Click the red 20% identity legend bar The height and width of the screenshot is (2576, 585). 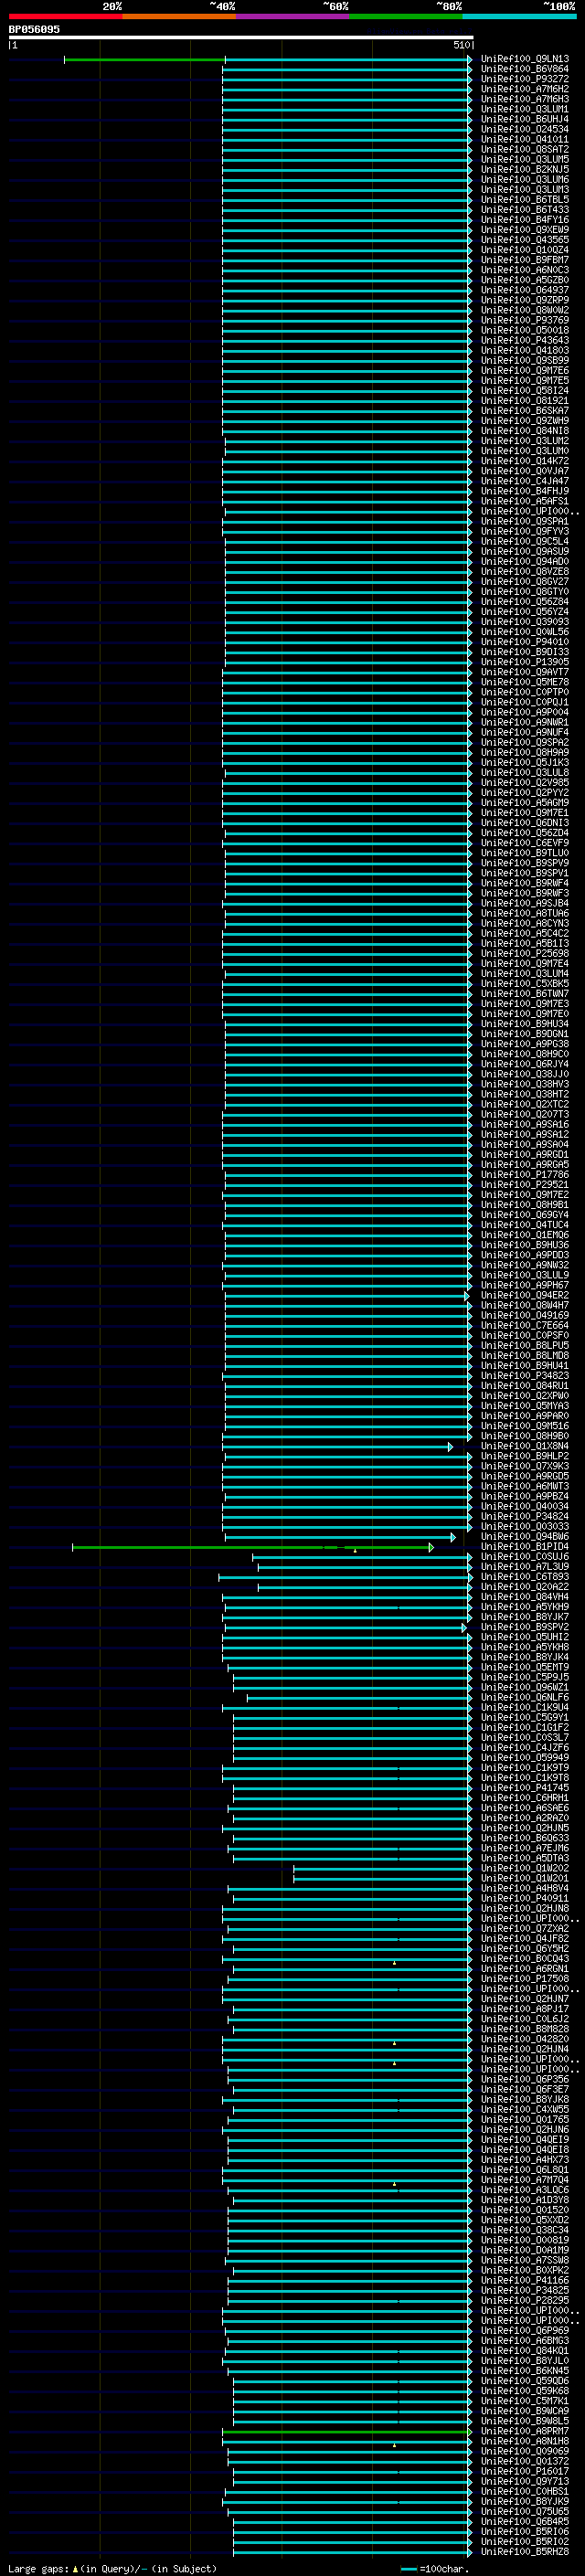click(65, 16)
